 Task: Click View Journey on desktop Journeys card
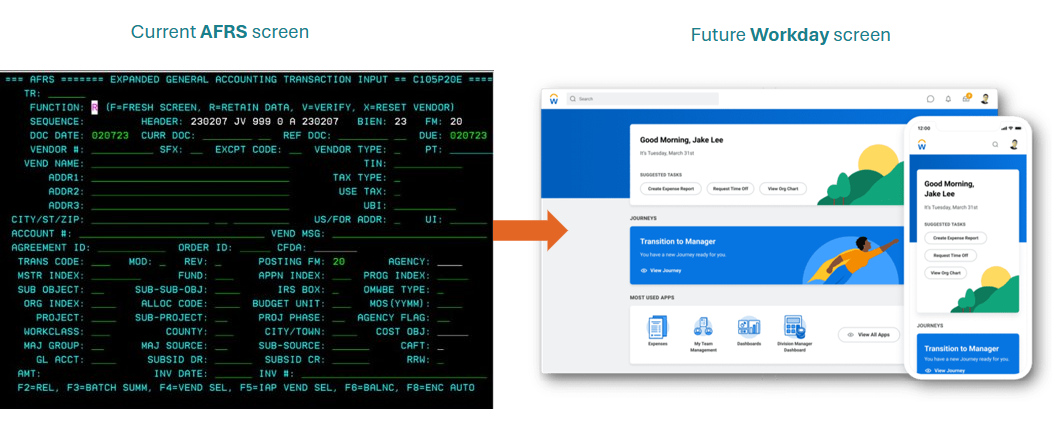tap(661, 271)
